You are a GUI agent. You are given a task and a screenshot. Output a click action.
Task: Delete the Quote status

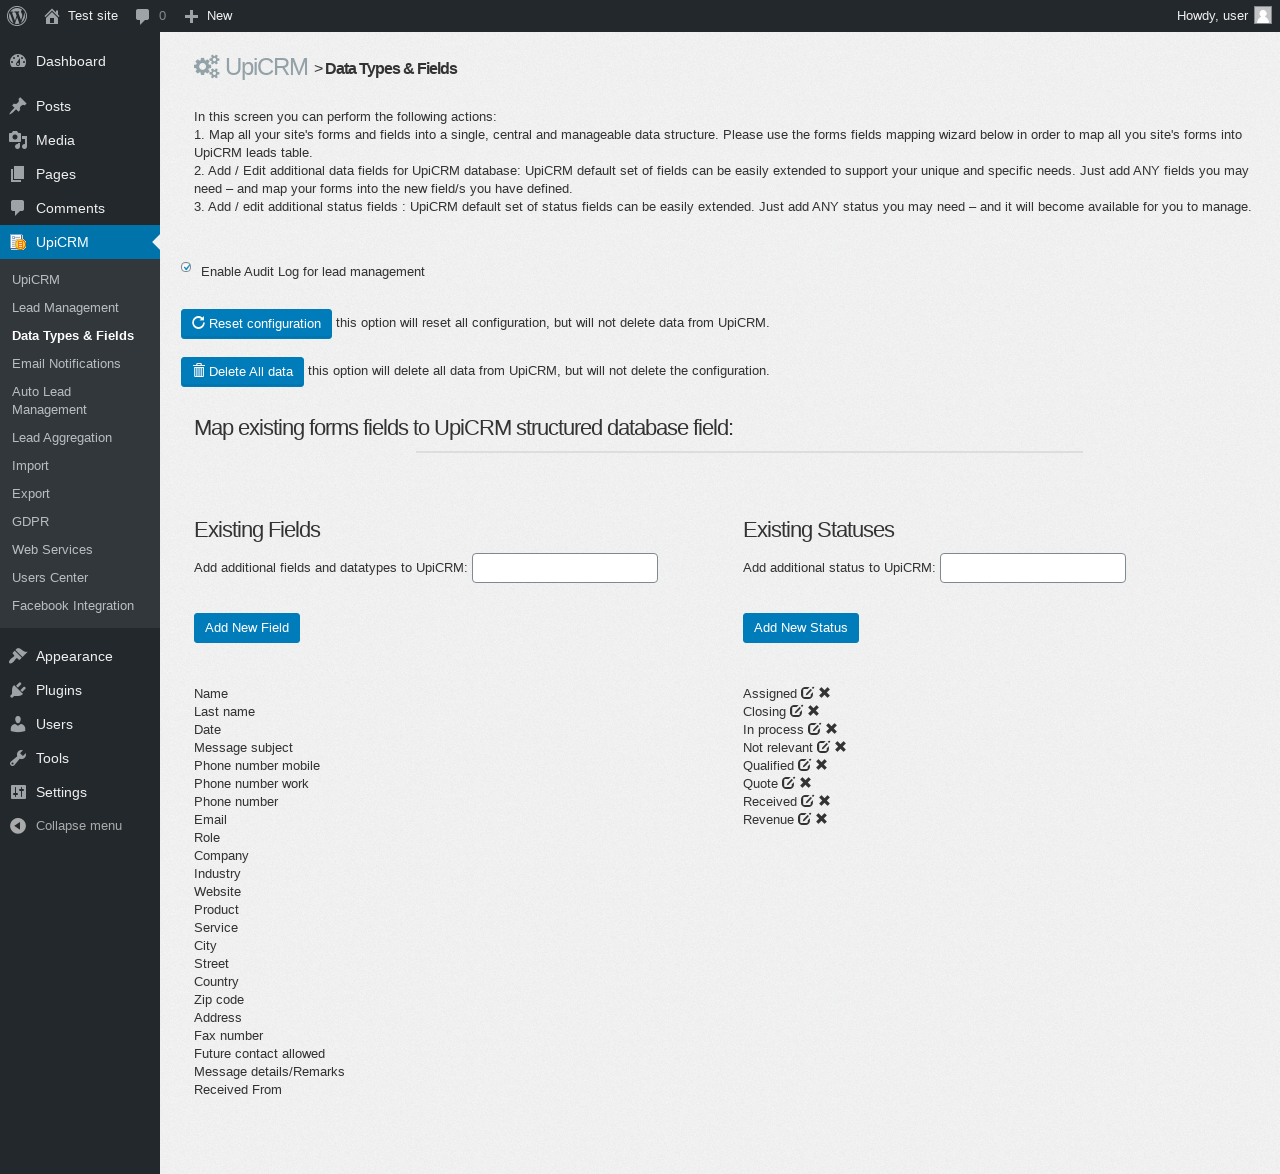pos(806,783)
